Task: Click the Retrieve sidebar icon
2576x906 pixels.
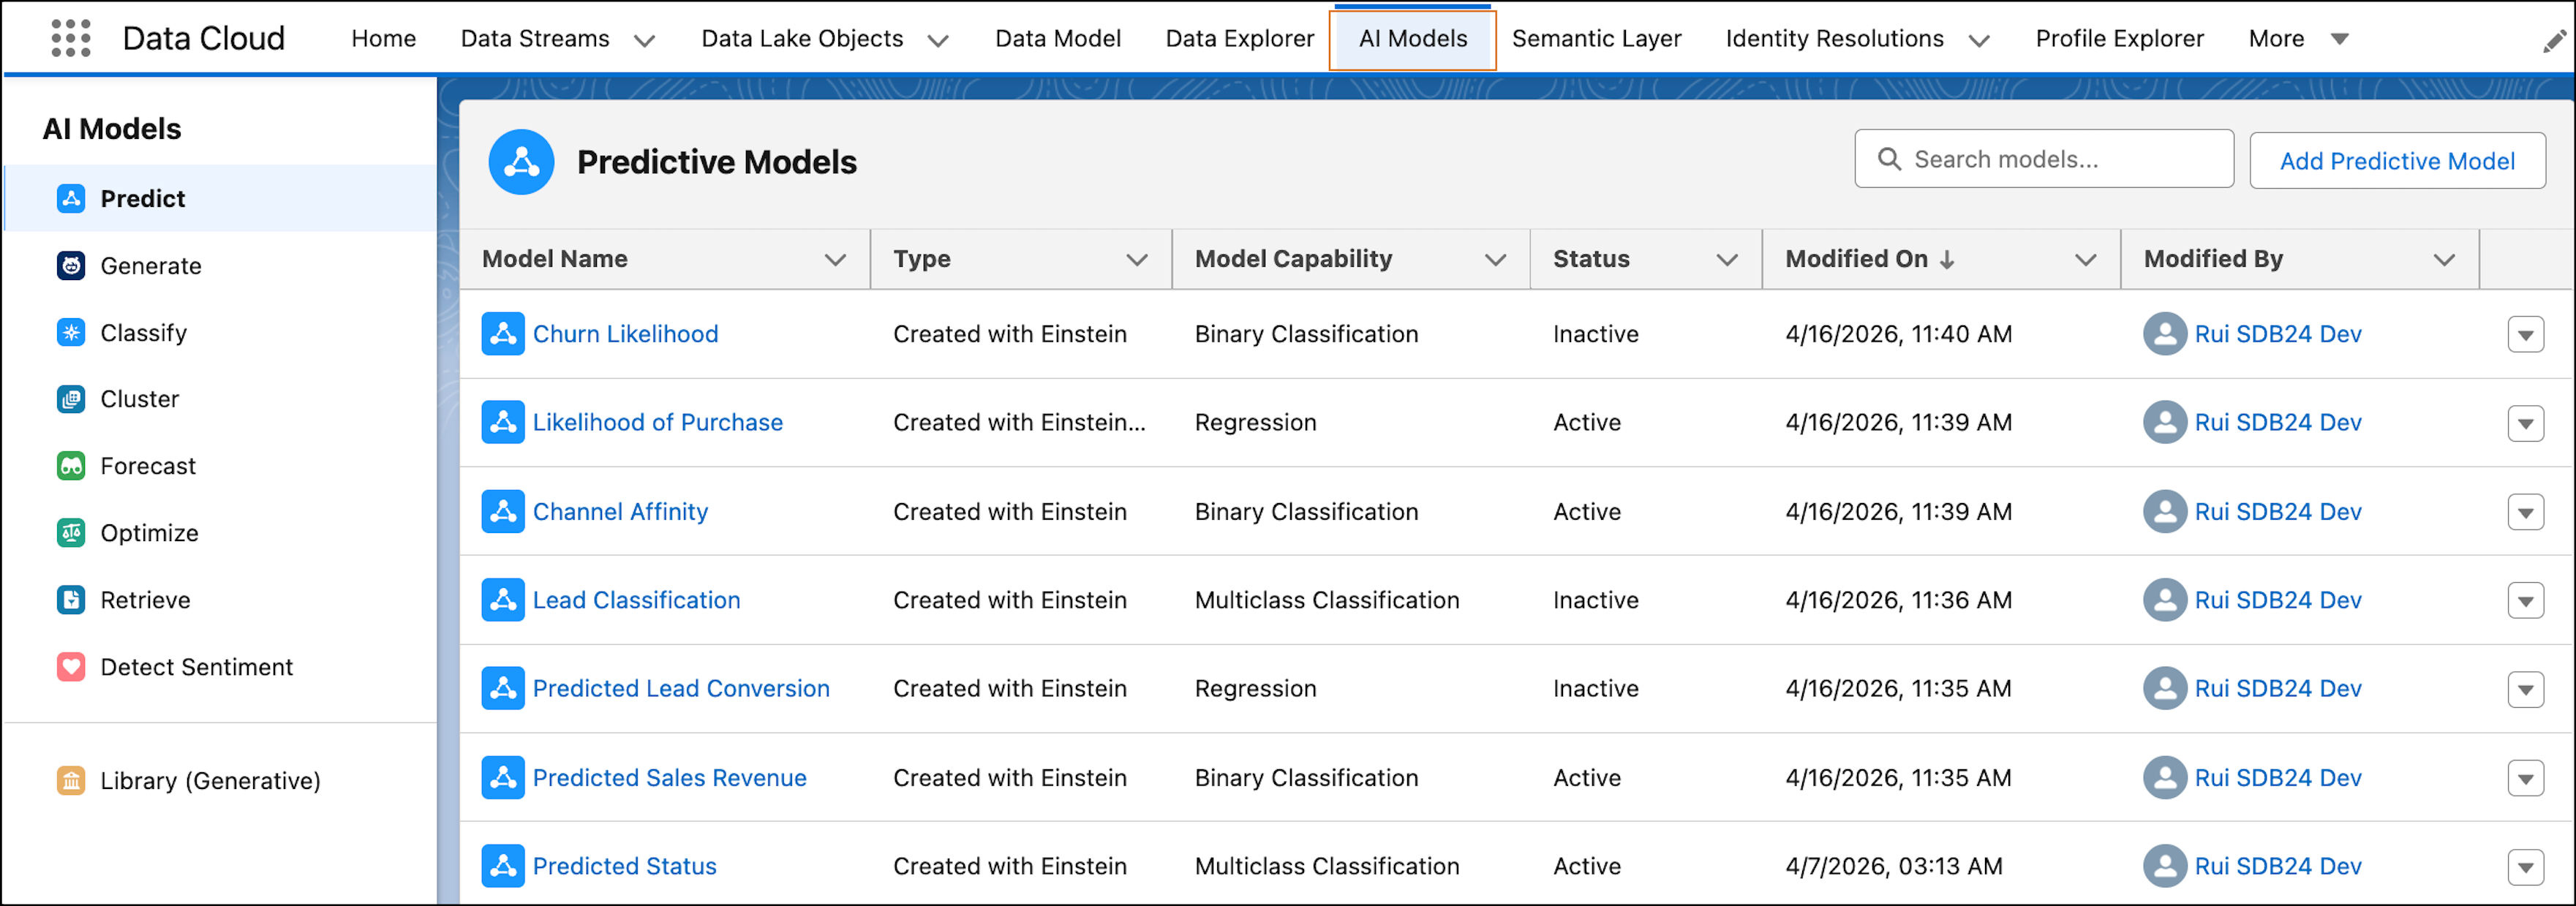Action: (x=71, y=600)
